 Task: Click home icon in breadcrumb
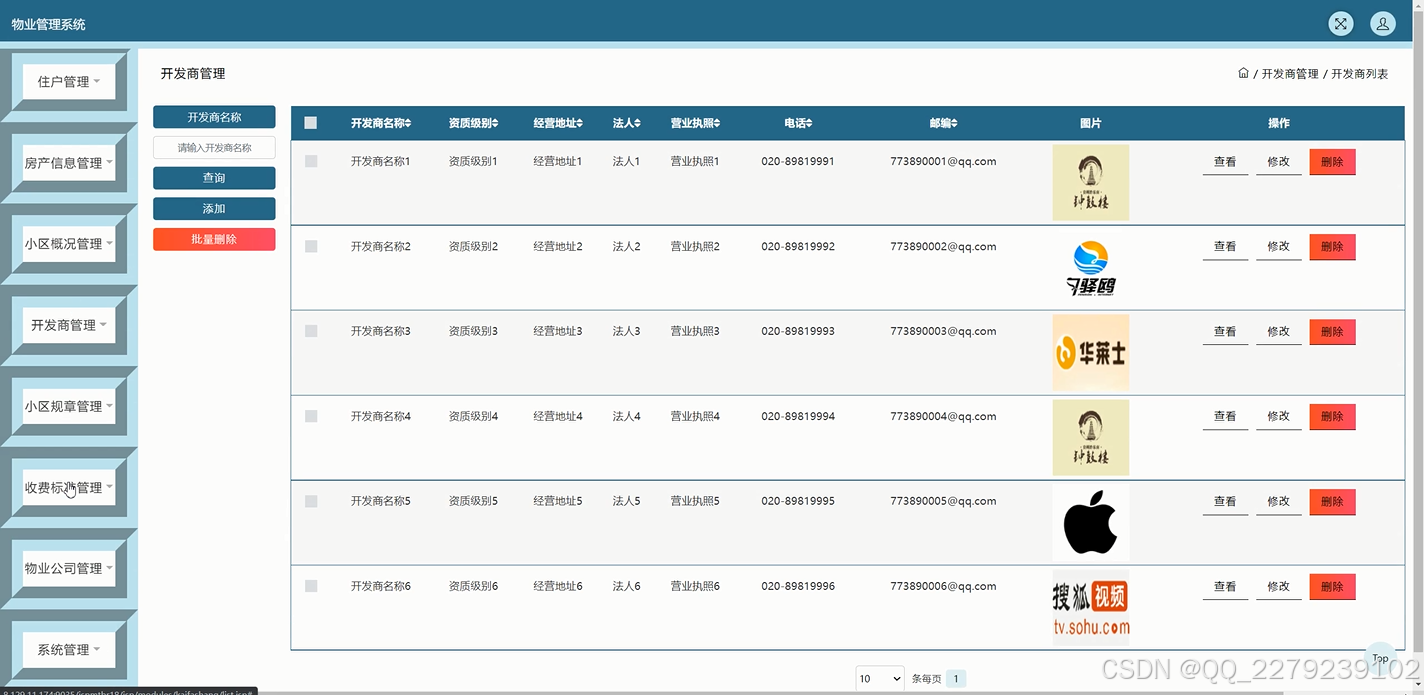click(1243, 73)
